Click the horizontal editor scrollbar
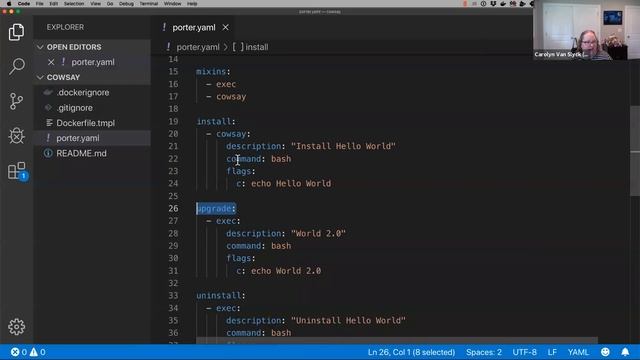The image size is (640, 360). click(397, 340)
